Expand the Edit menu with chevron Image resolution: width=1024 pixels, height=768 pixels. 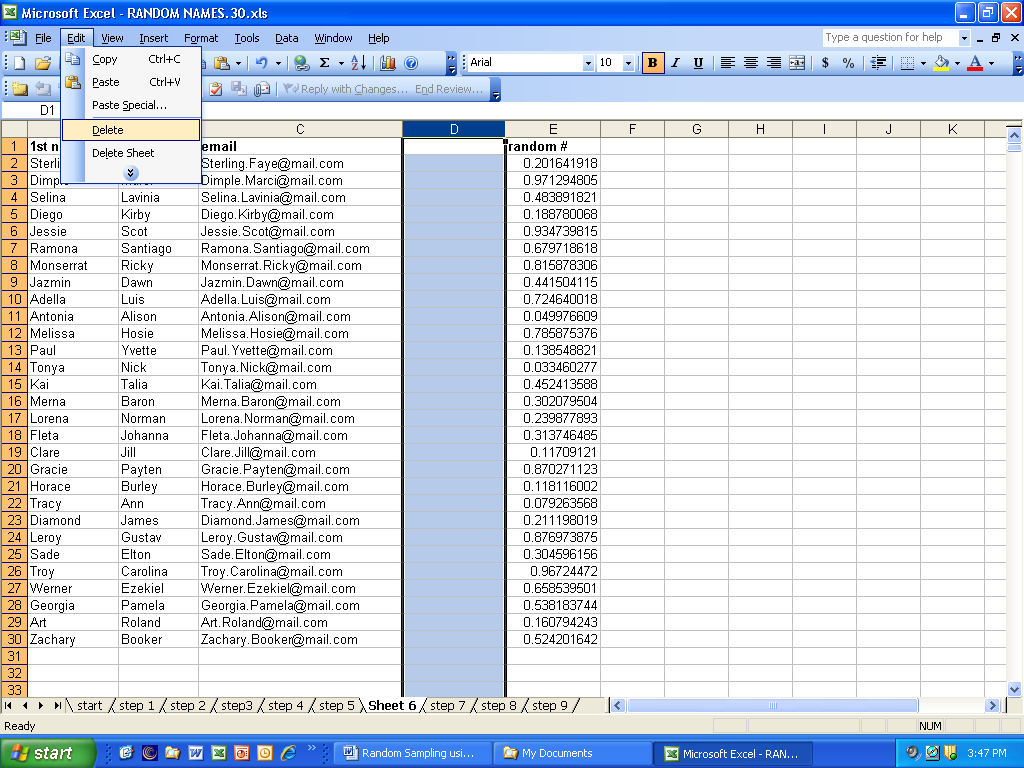[131, 173]
